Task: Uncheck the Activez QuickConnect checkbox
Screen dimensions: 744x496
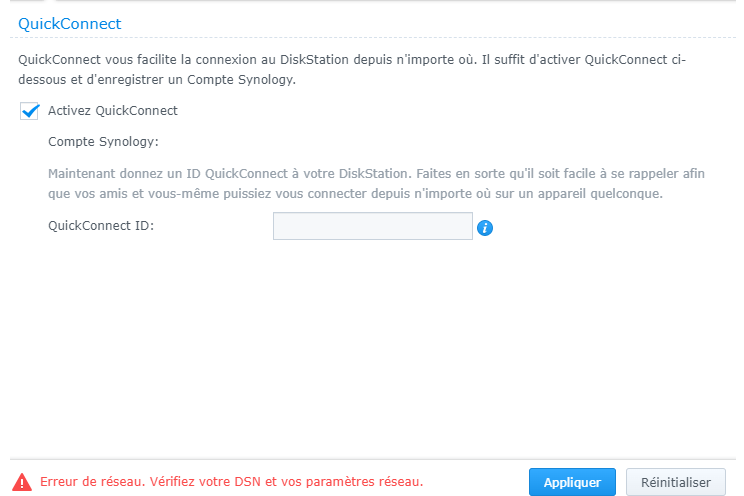Action: tap(29, 111)
